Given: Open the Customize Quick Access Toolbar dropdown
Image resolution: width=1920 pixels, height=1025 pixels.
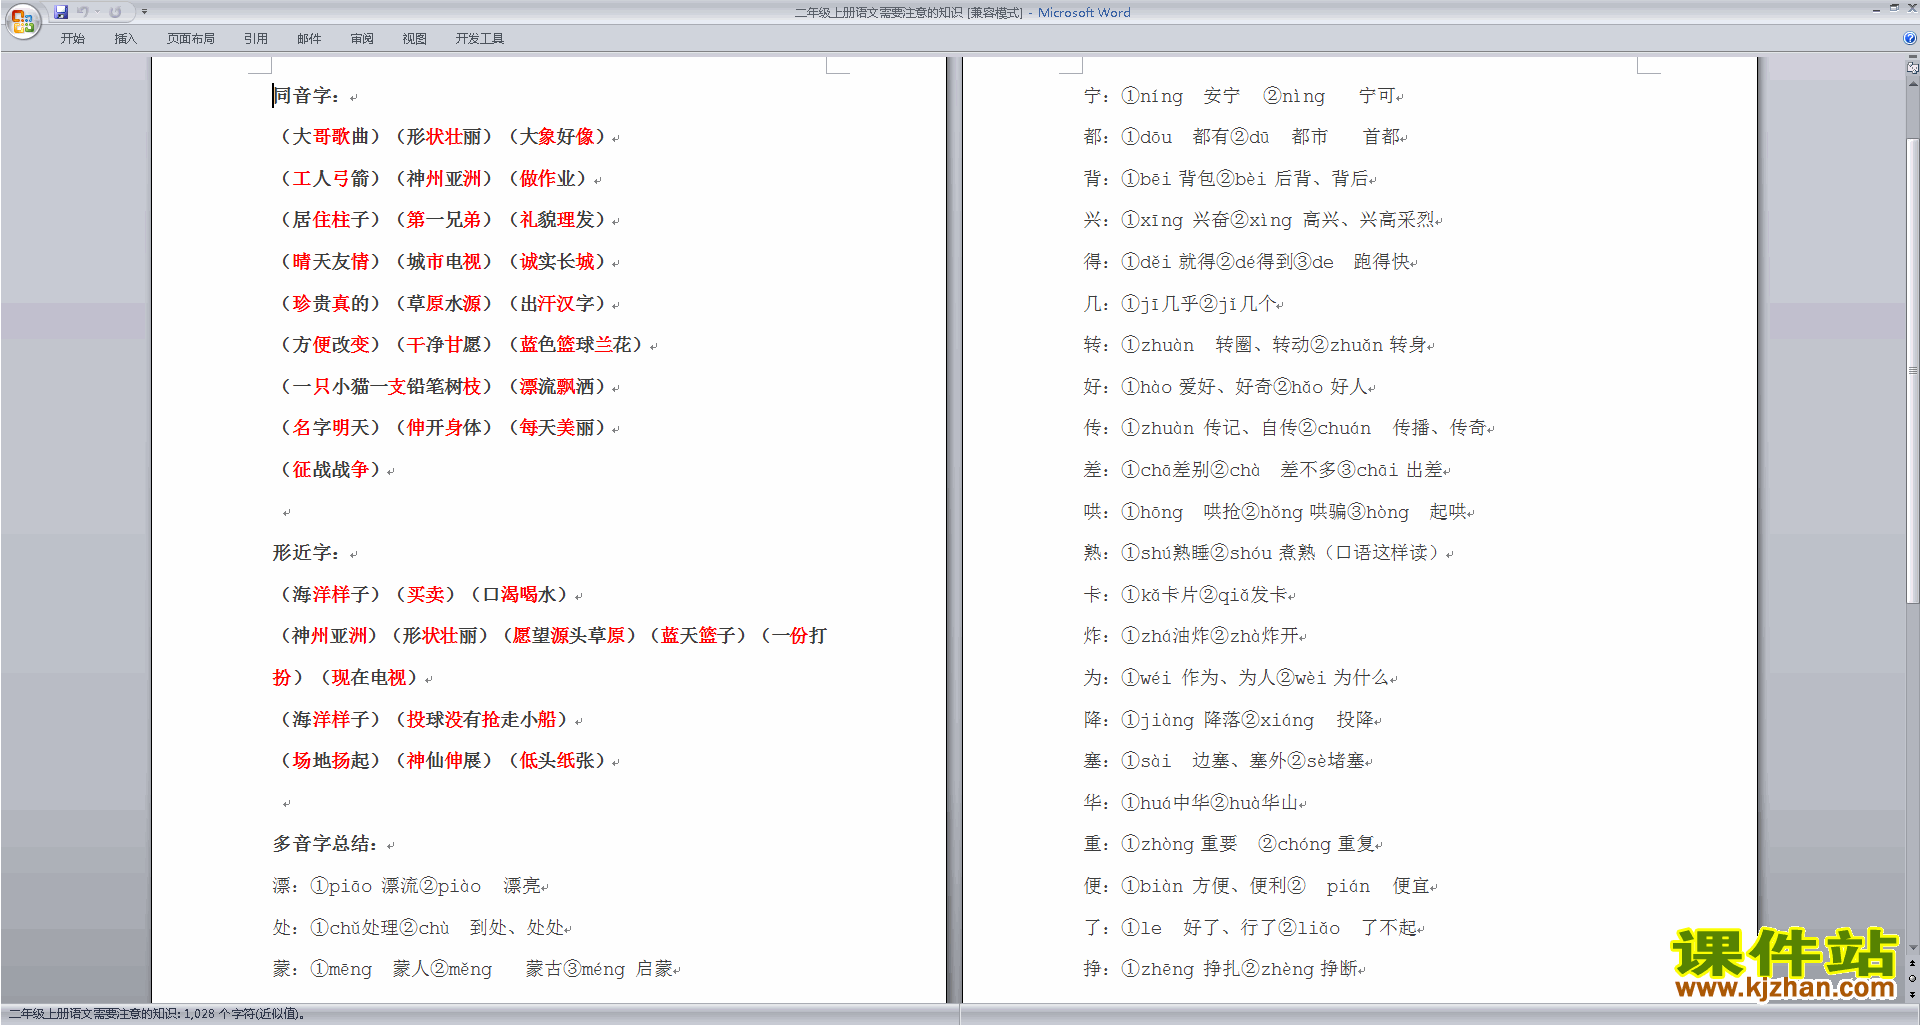Looking at the screenshot, I should click(x=144, y=12).
